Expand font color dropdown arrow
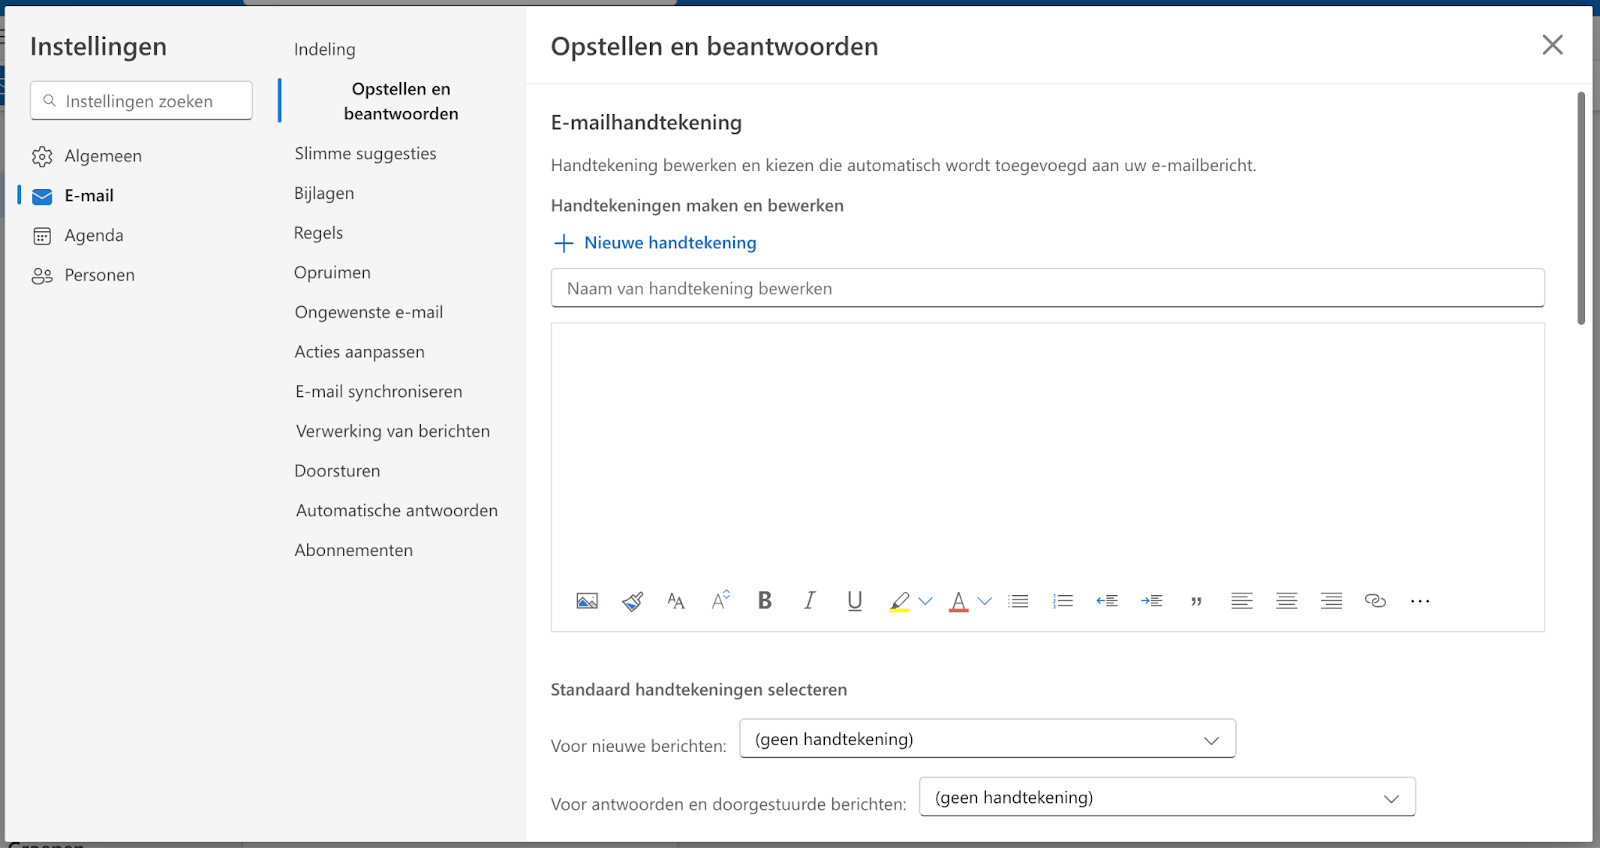This screenshot has height=848, width=1600. 985,601
